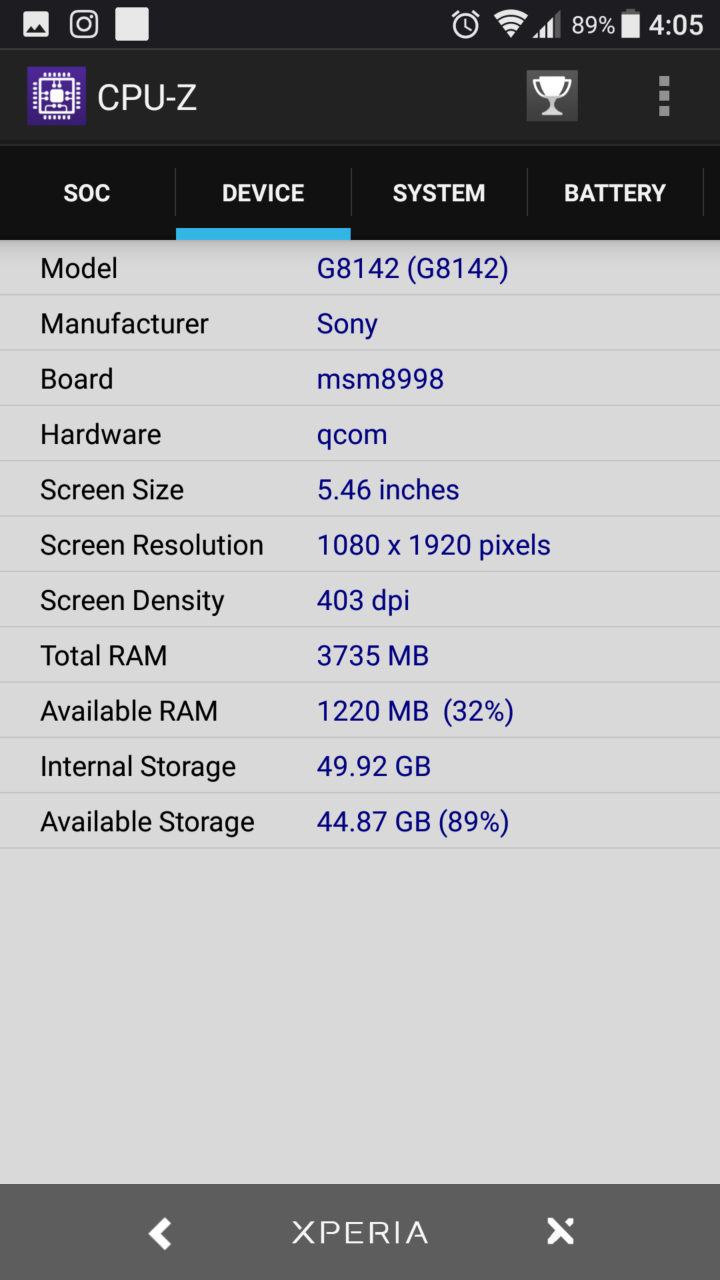
Task: Tap the white square notification icon
Action: [132, 24]
